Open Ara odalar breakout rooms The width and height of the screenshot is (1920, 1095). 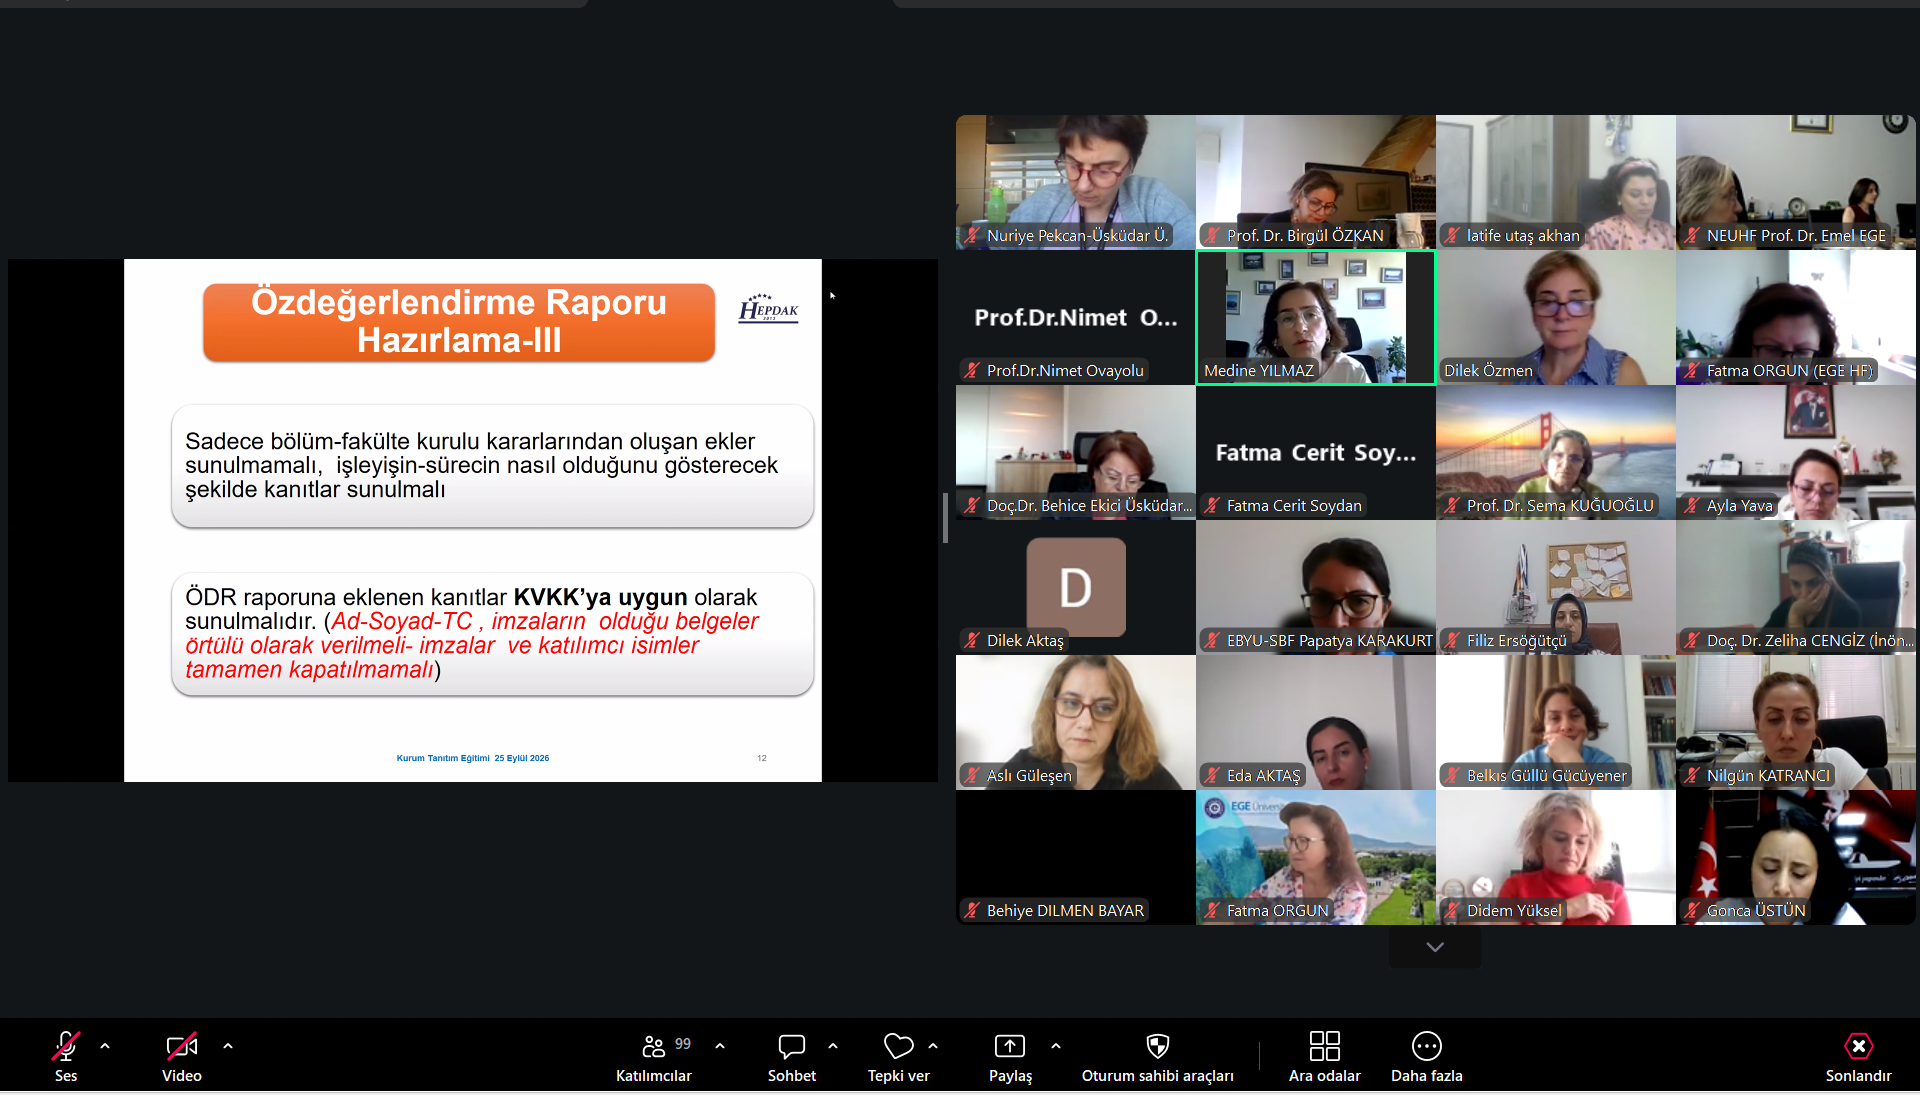tap(1324, 1056)
